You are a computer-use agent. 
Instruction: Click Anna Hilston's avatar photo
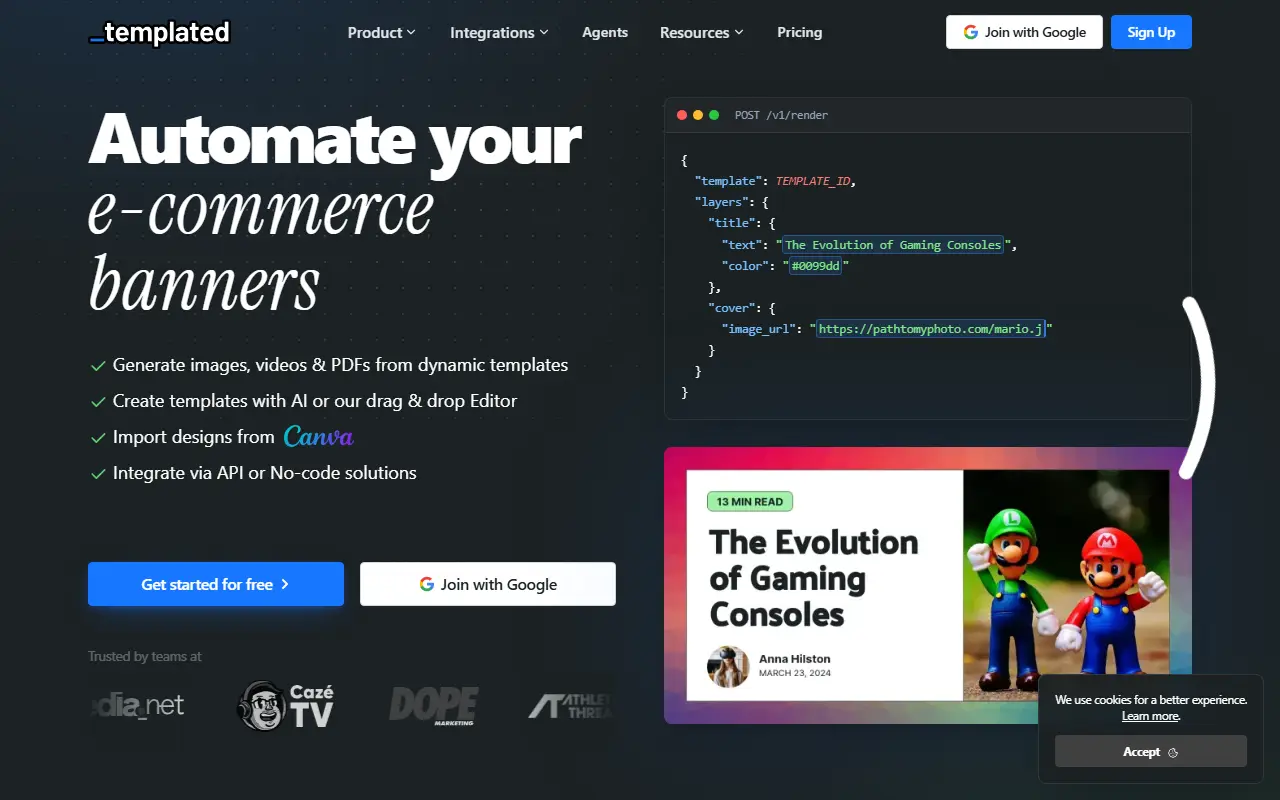(728, 666)
